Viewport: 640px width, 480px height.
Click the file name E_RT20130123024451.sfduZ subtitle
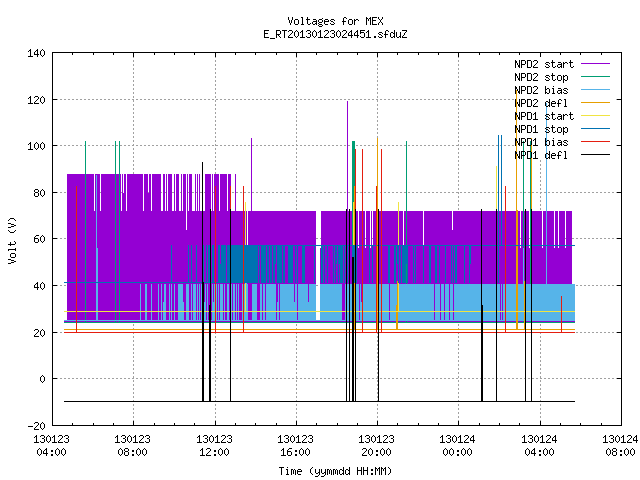click(335, 34)
